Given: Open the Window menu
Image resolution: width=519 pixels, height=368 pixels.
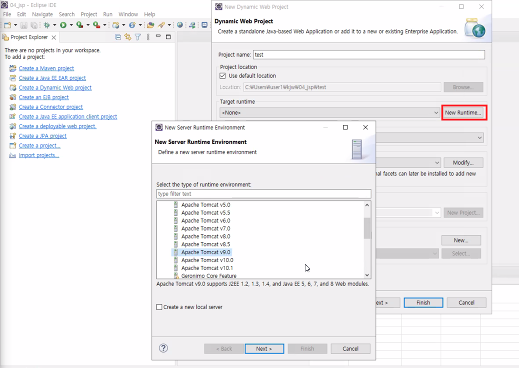Looking at the screenshot, I should (128, 14).
